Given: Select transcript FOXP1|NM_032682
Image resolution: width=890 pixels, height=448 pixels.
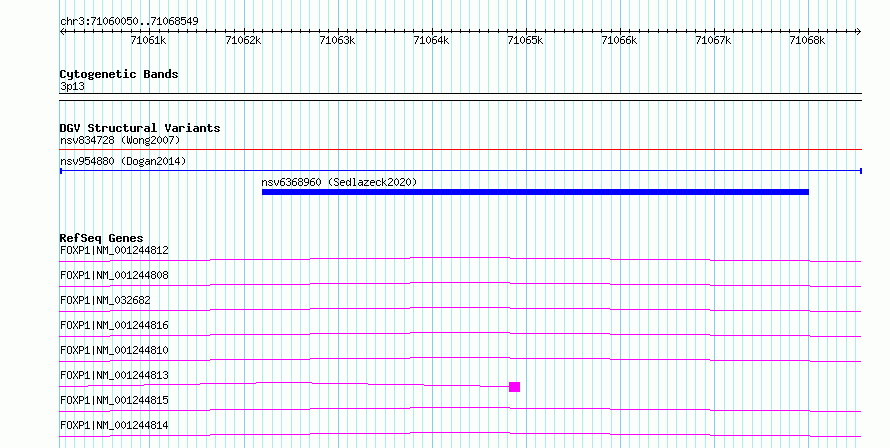Looking at the screenshot, I should (x=105, y=300).
